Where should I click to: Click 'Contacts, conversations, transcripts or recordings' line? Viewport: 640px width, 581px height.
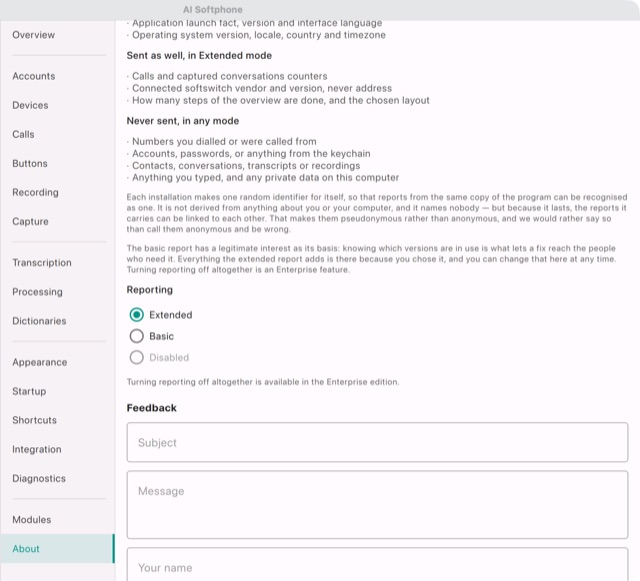pyautogui.click(x=246, y=165)
